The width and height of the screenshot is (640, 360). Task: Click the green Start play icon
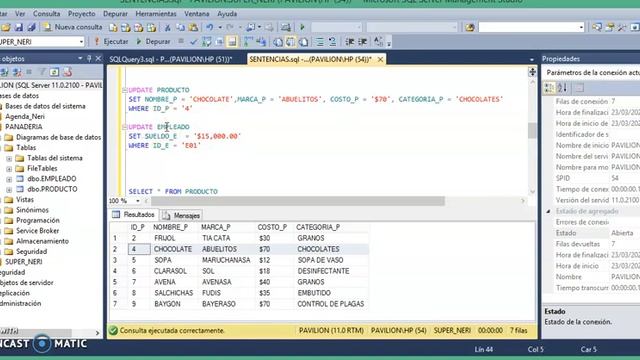click(302, 27)
